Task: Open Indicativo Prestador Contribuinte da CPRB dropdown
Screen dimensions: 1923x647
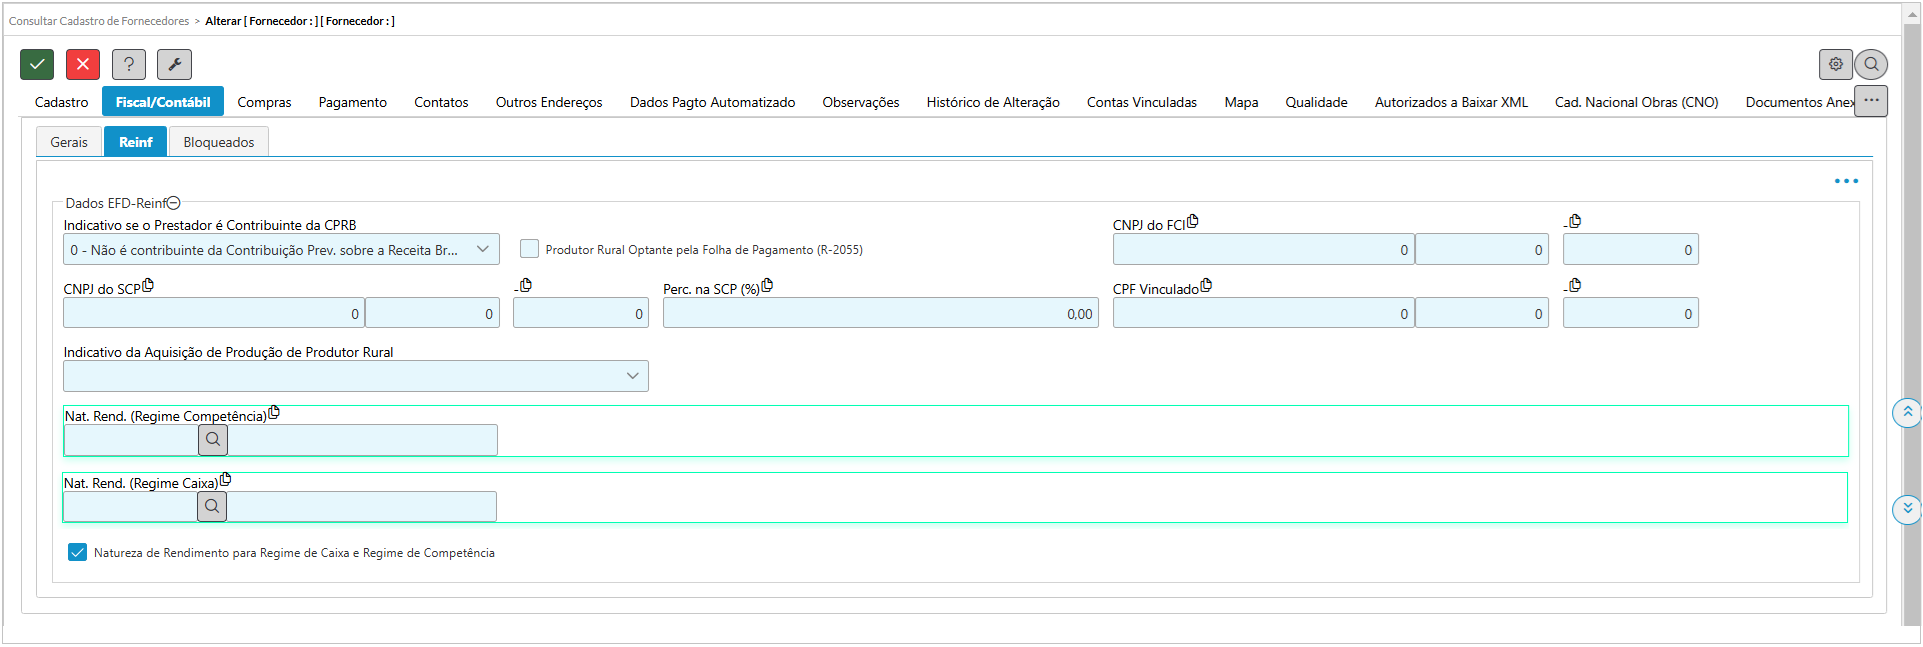Action: click(282, 249)
